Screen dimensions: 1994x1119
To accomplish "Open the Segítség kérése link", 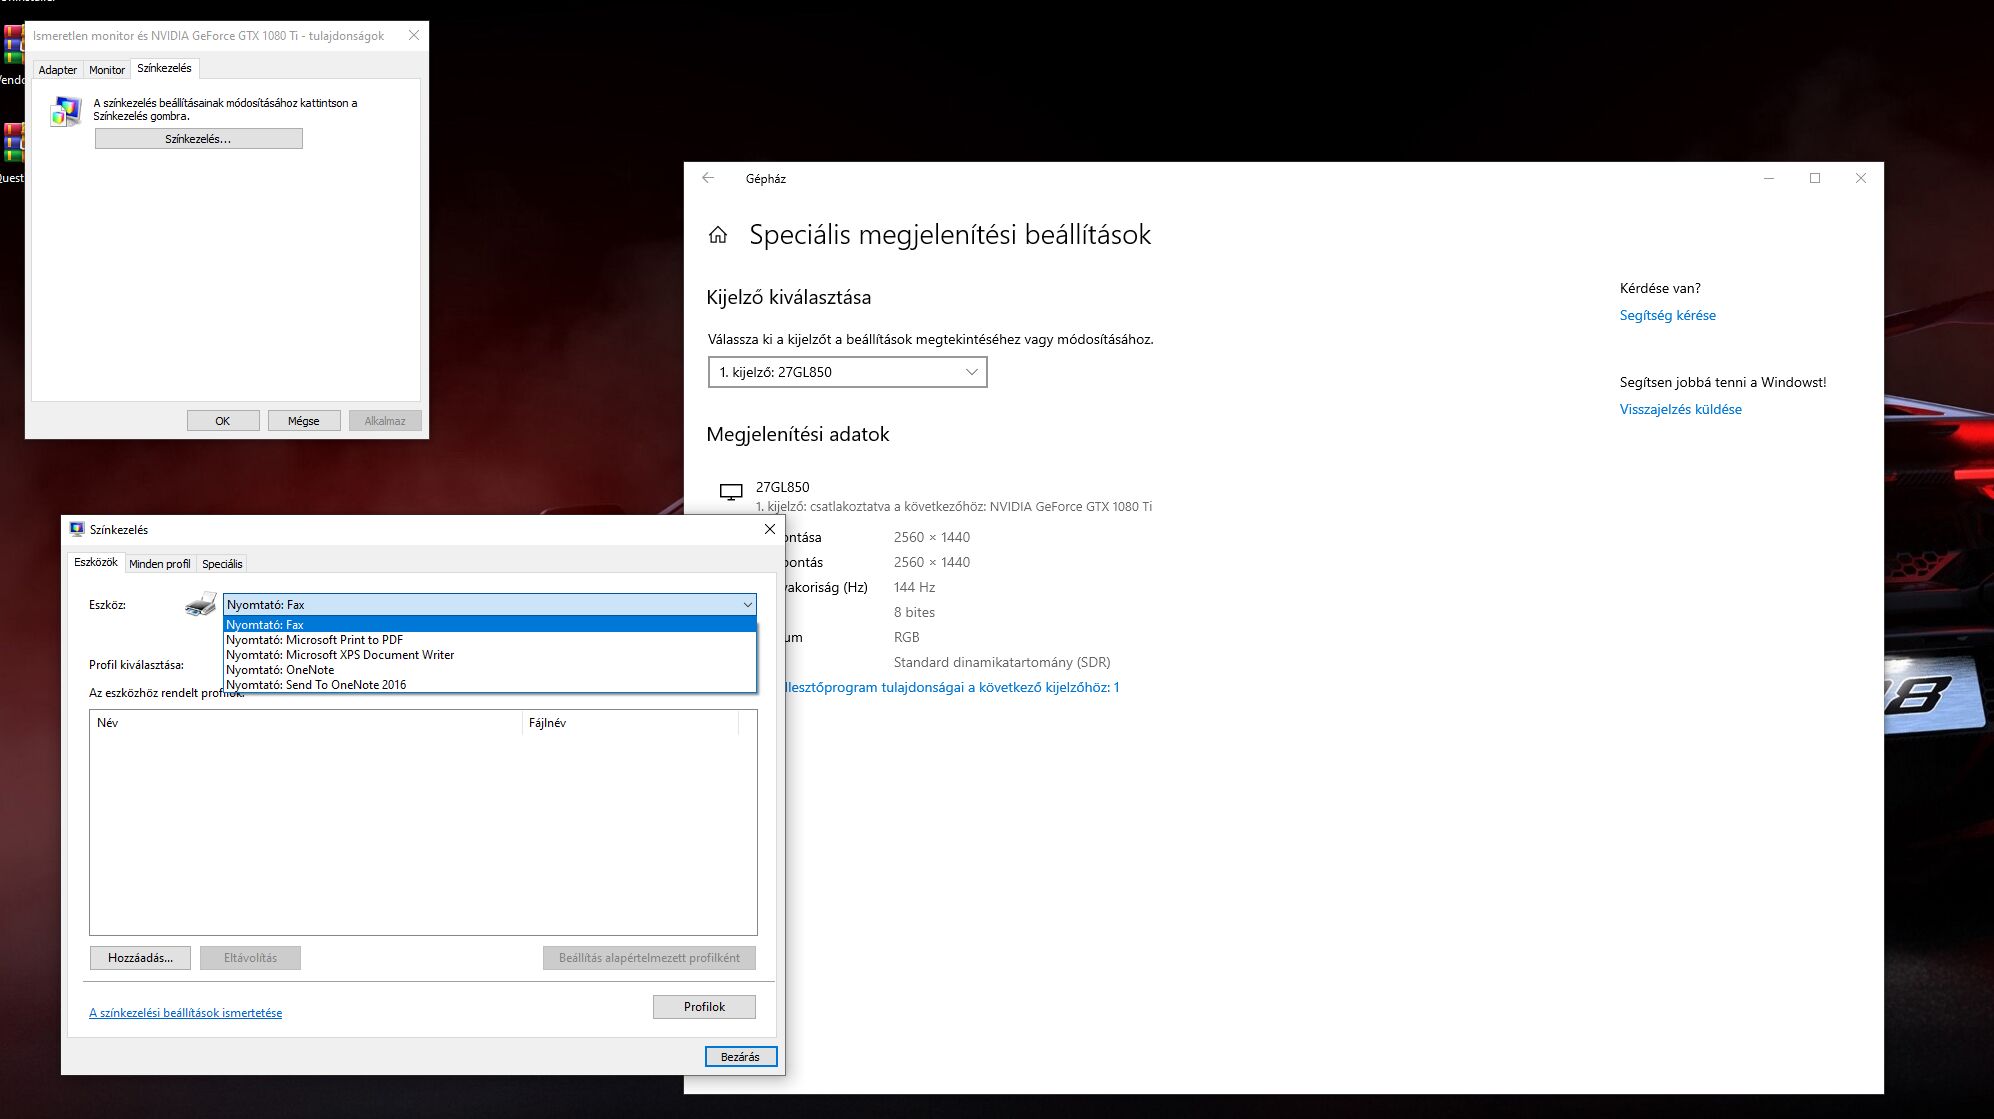I will (x=1667, y=315).
